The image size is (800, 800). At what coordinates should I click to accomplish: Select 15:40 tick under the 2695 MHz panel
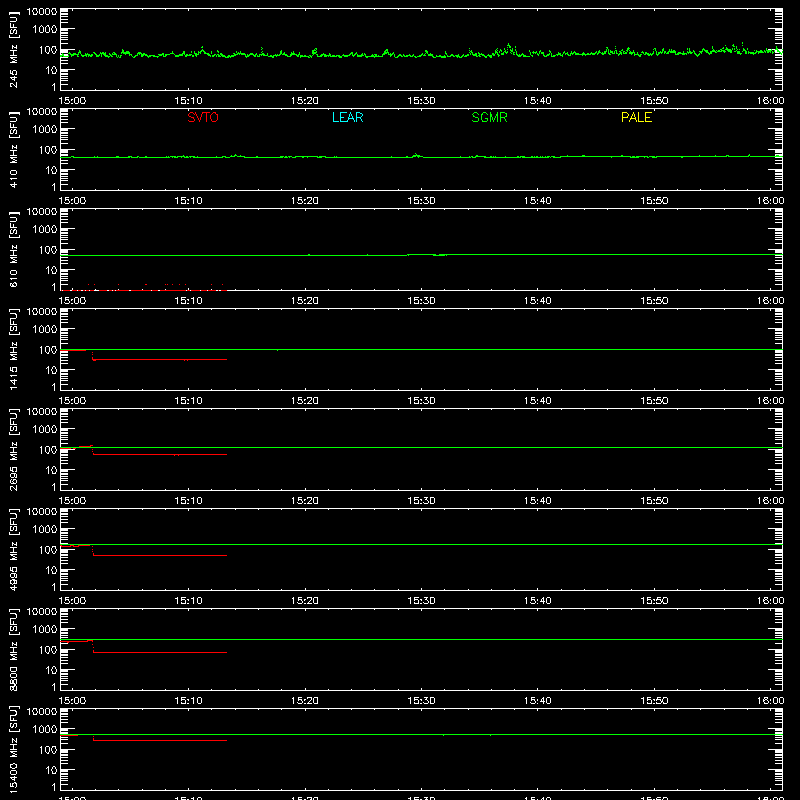(x=538, y=501)
